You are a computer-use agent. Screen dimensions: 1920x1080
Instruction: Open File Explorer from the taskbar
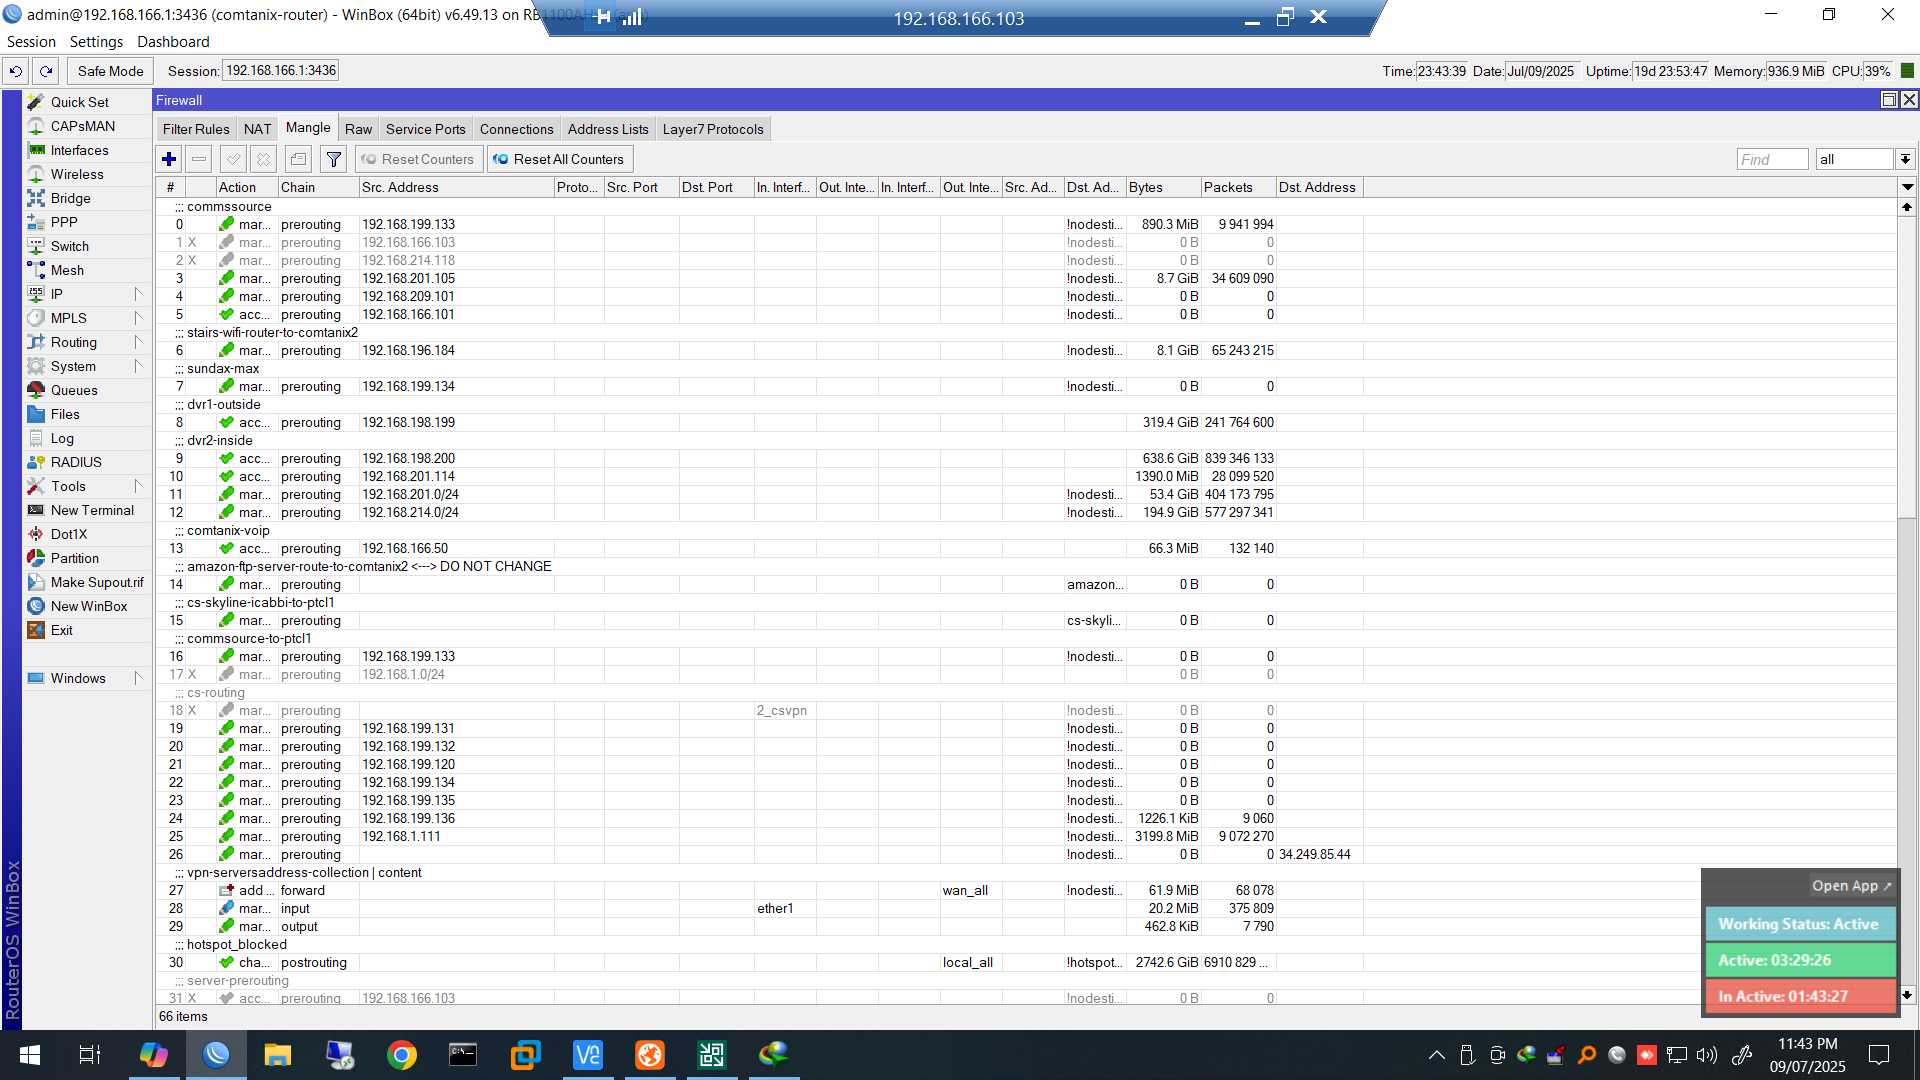277,1055
